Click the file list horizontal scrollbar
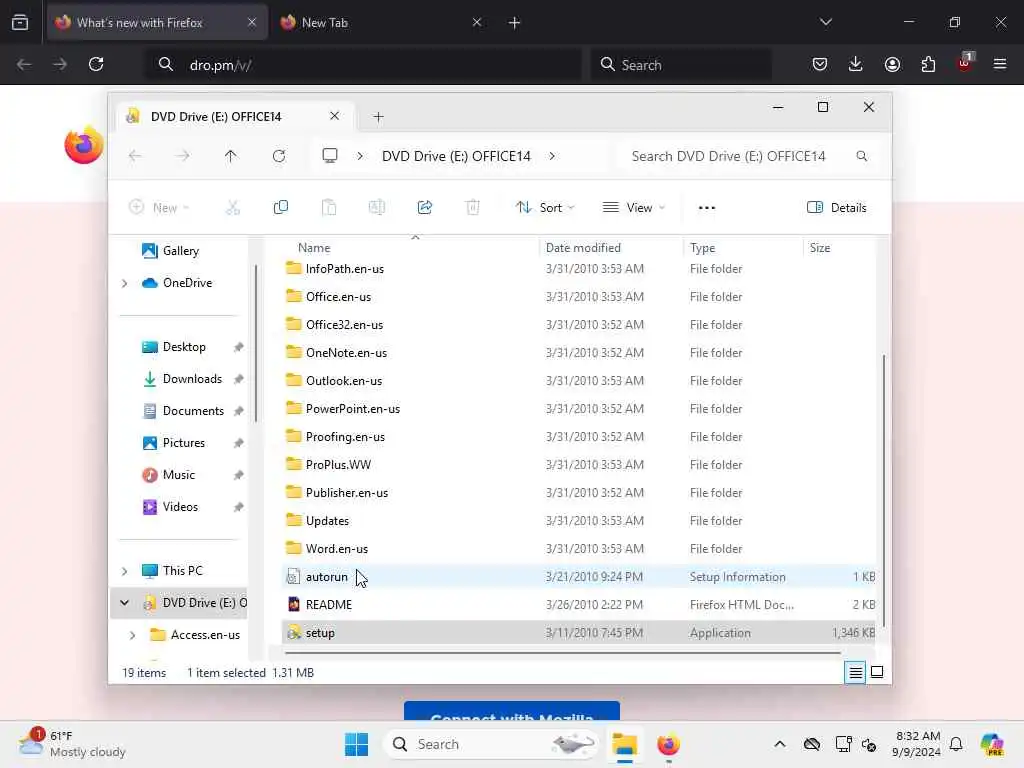This screenshot has width=1024, height=768. click(x=563, y=652)
